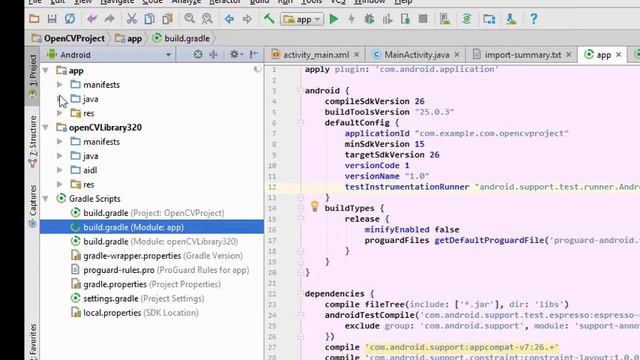Open Help with the question mark icon
This screenshot has width=640, height=360.
(x=533, y=19)
